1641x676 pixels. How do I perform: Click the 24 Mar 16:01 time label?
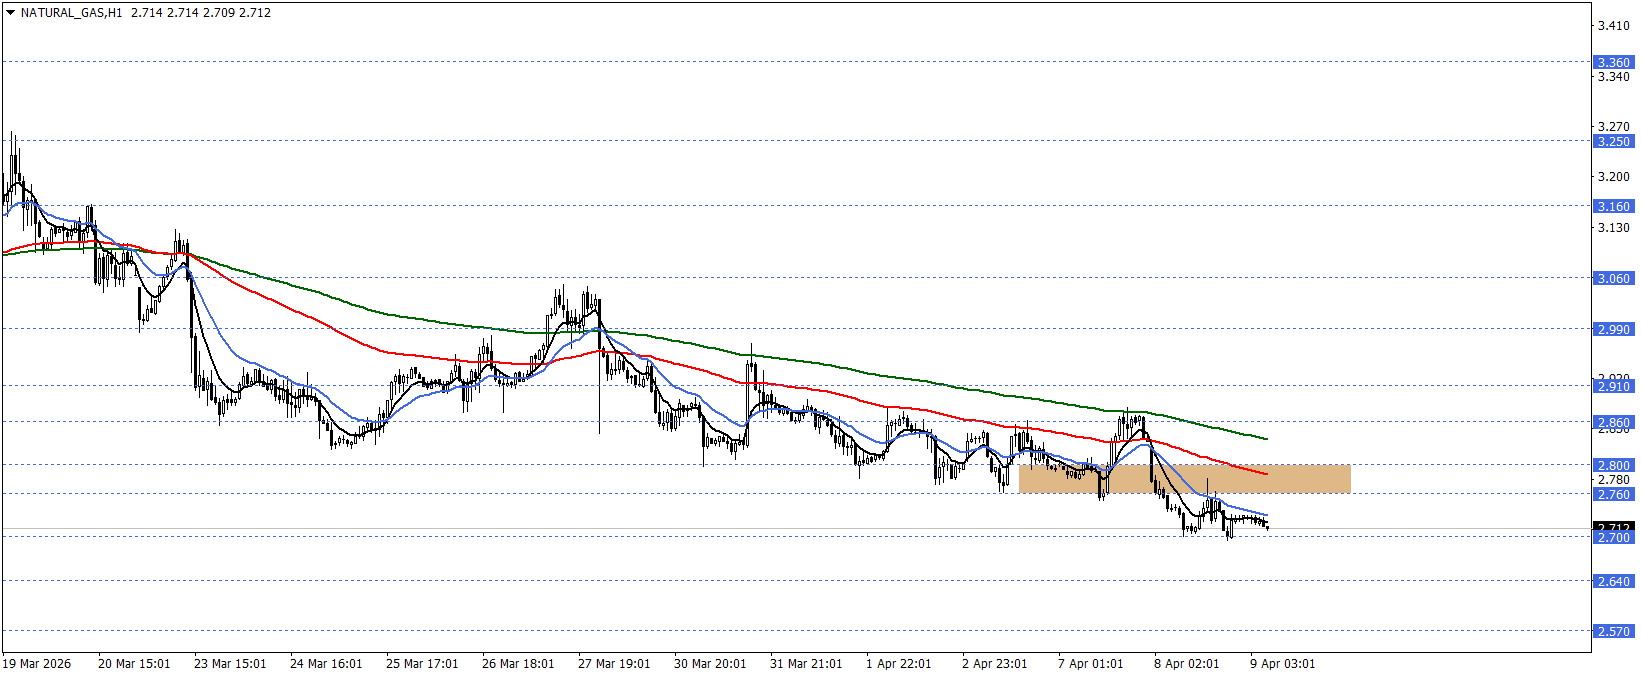(x=326, y=664)
